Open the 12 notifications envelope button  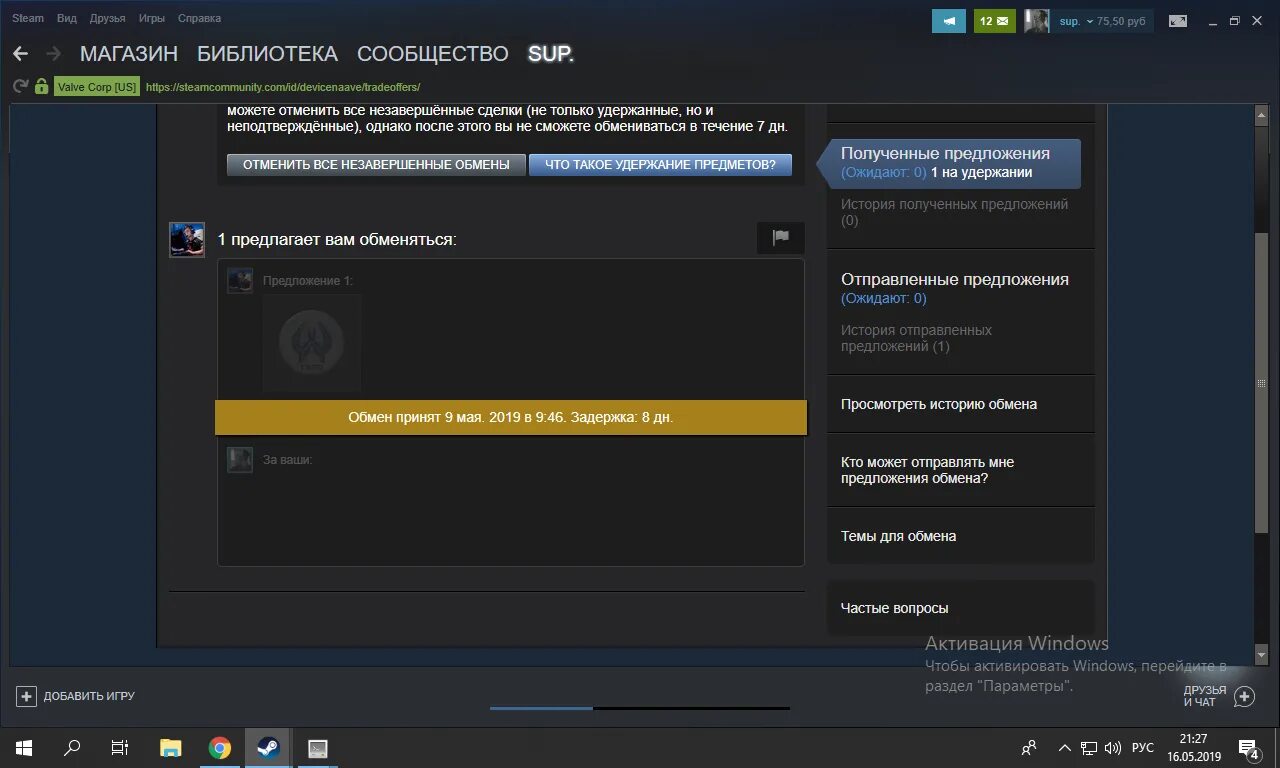point(994,21)
